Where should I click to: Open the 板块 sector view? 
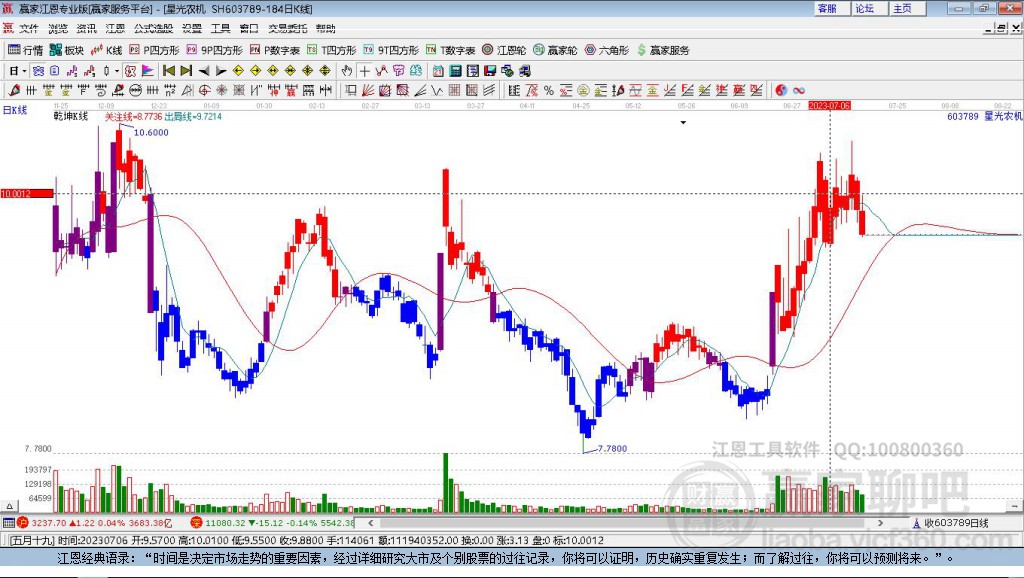click(x=67, y=50)
